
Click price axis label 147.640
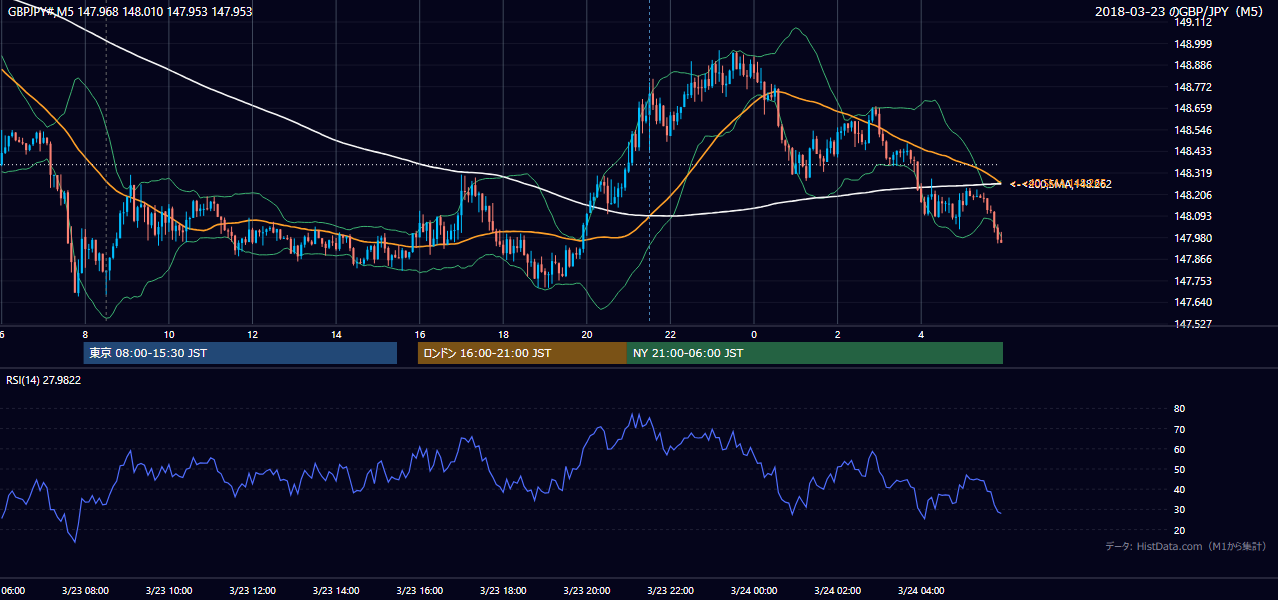point(1193,302)
